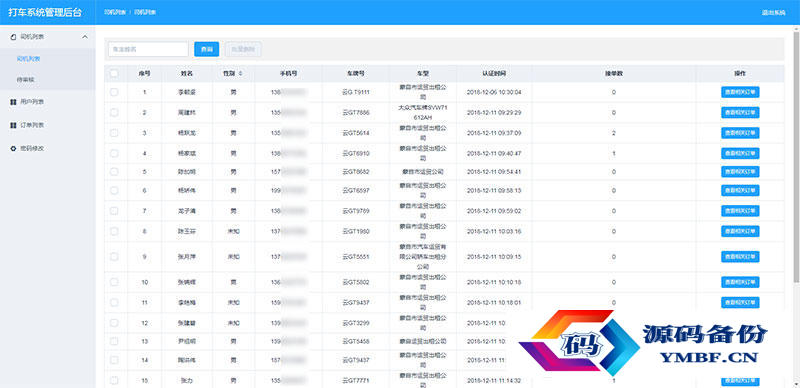Check the checkbox for row 2
800x388 pixels.
114,112
